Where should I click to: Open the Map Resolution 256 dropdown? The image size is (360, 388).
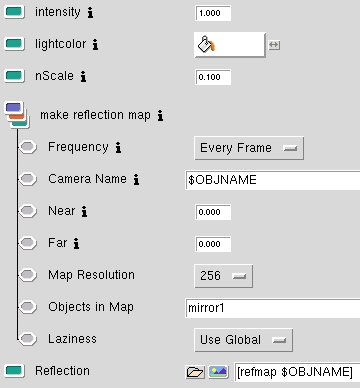pyautogui.click(x=223, y=276)
